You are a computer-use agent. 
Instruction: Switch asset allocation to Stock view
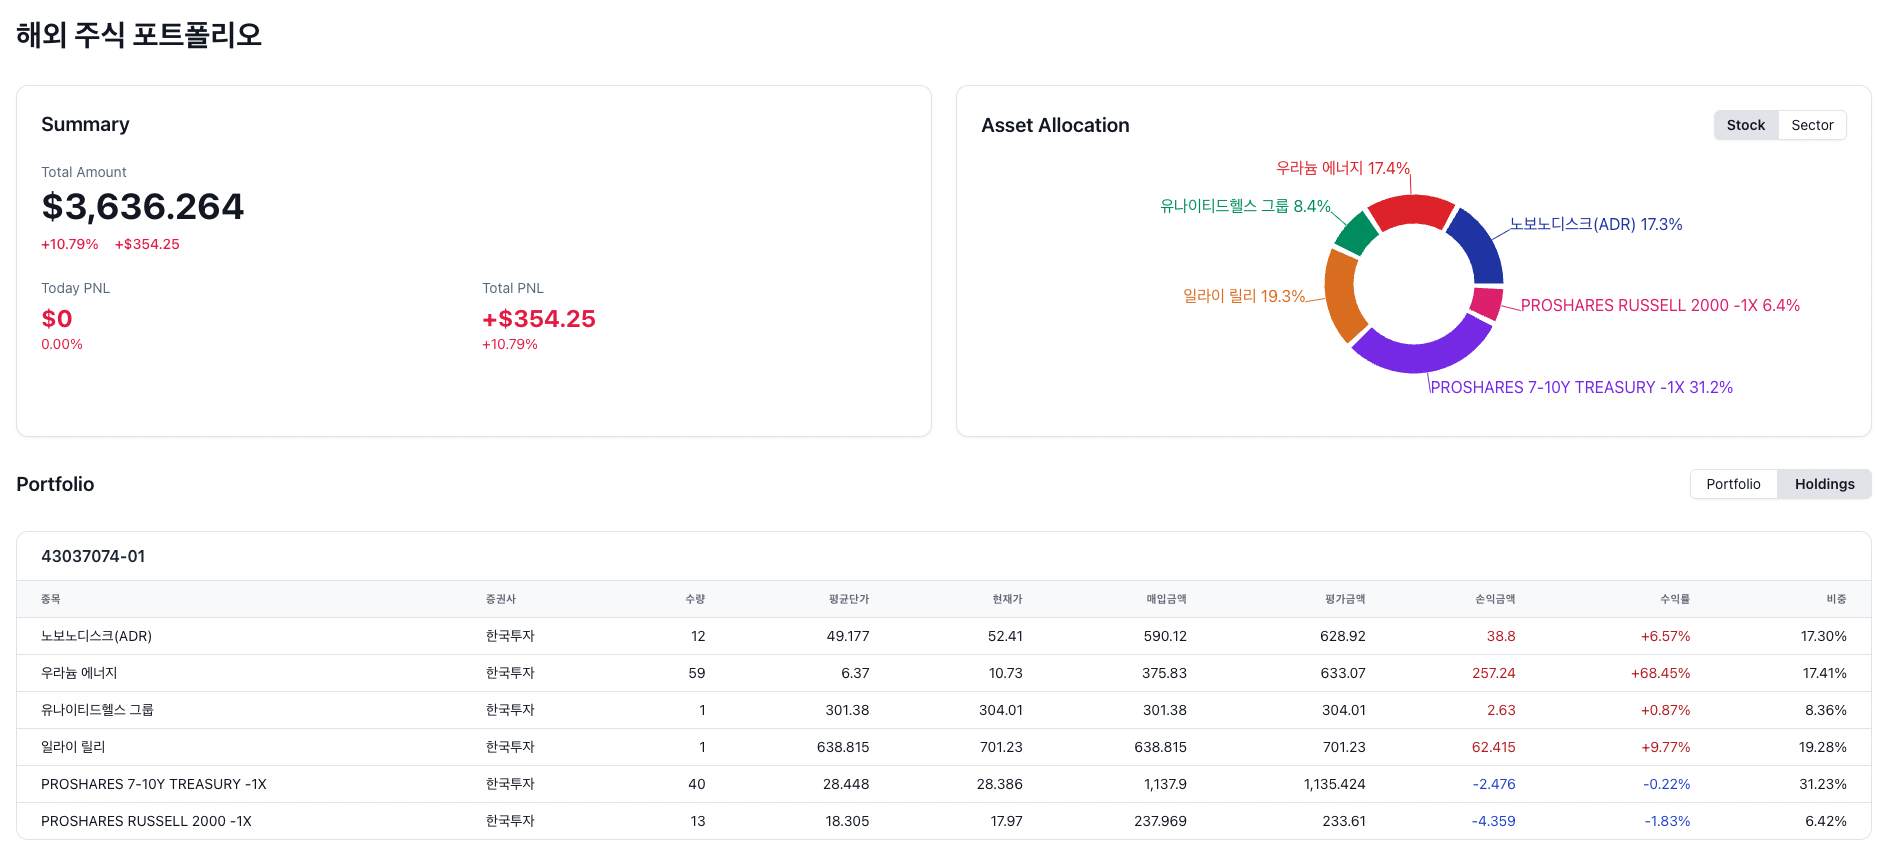[1746, 125]
